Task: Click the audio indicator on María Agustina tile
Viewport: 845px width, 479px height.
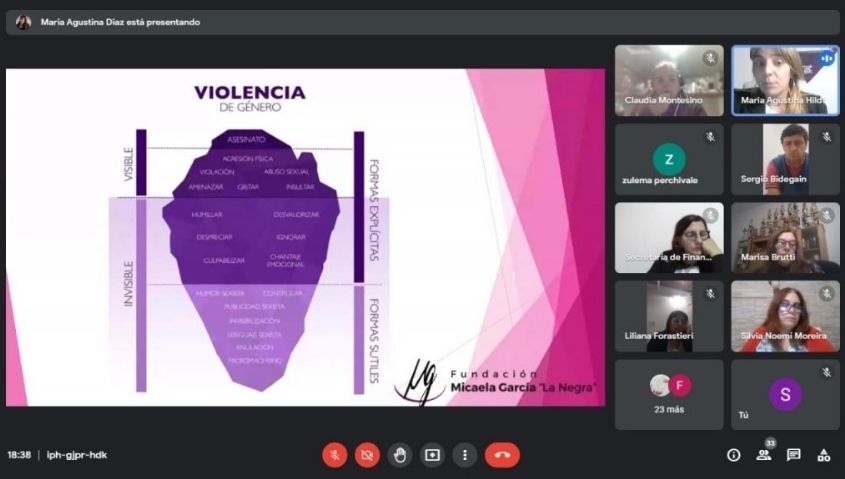Action: coord(826,58)
